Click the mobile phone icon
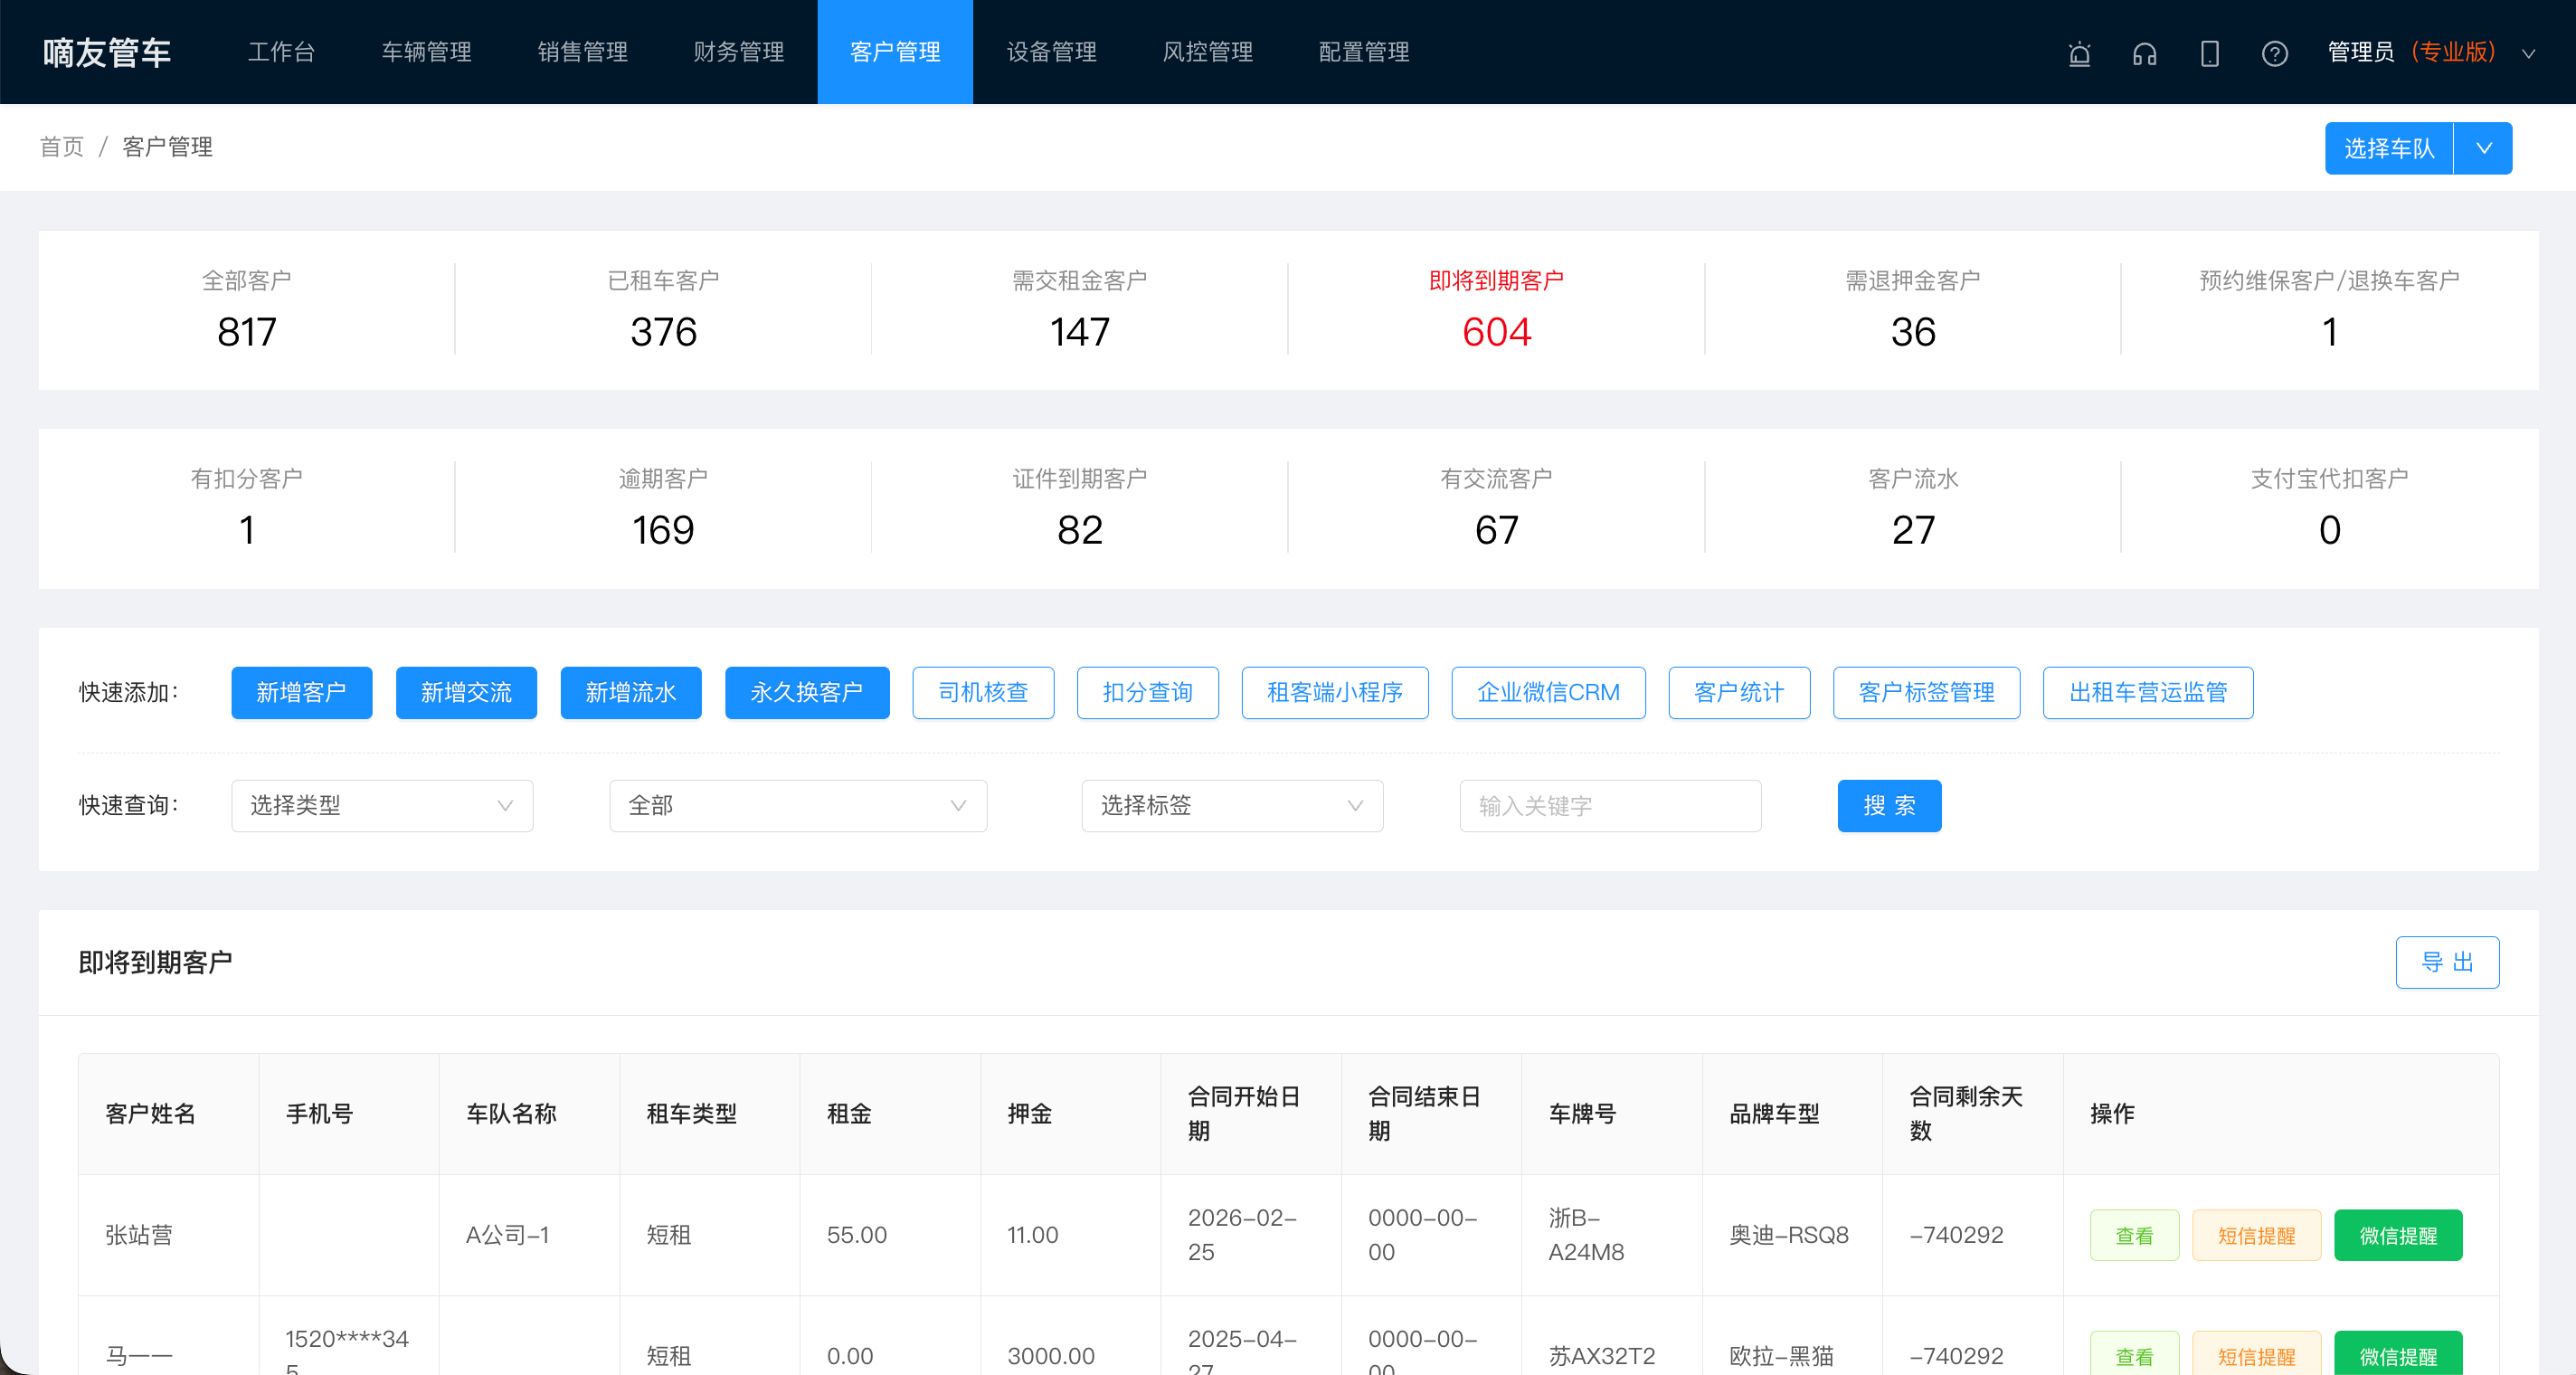The width and height of the screenshot is (2576, 1375). 2209,53
